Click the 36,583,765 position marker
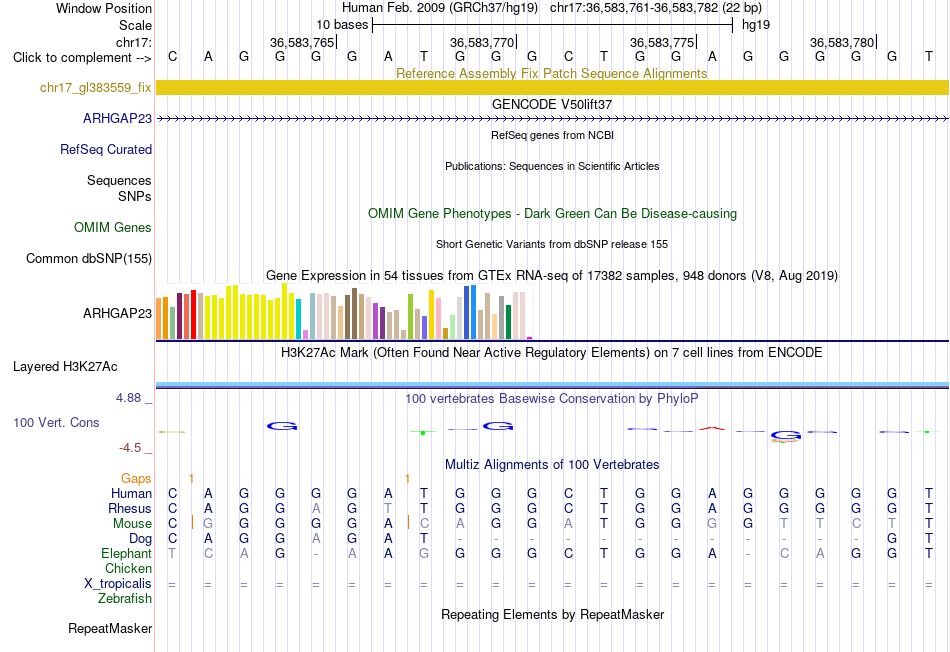 (x=303, y=42)
